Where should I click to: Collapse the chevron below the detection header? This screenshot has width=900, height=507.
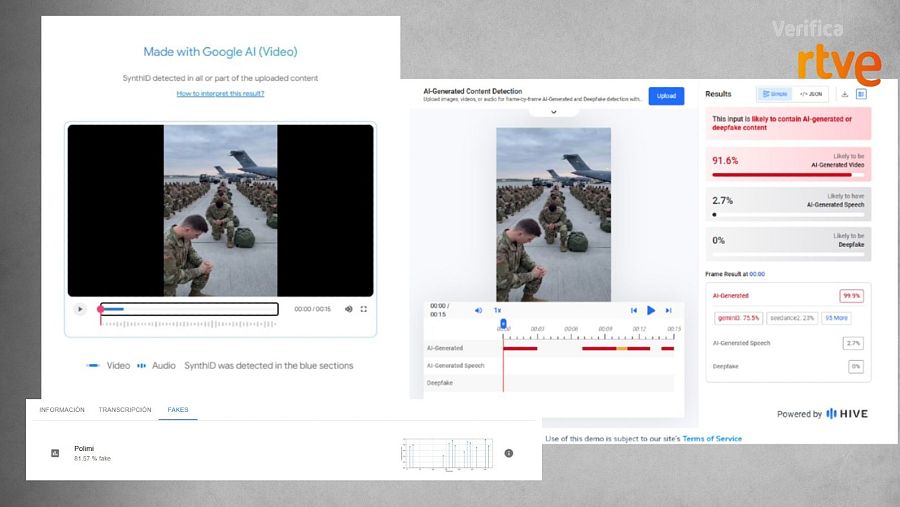(553, 113)
